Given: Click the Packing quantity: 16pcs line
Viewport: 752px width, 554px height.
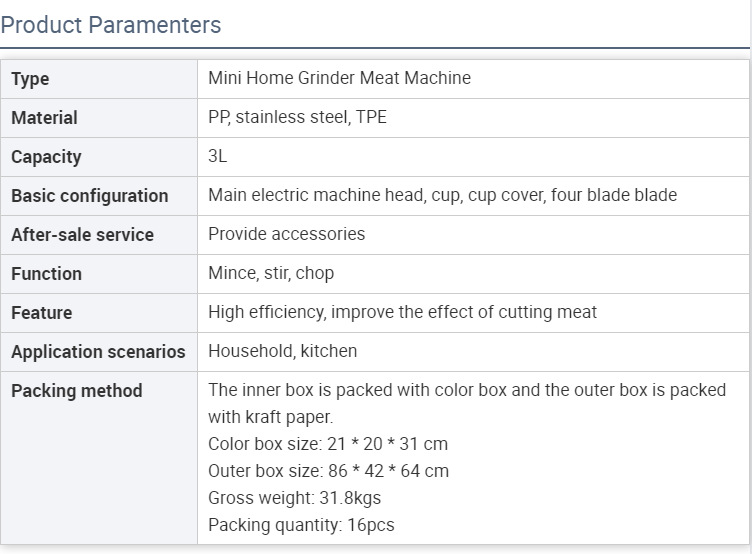Looking at the screenshot, I should click(x=301, y=525).
